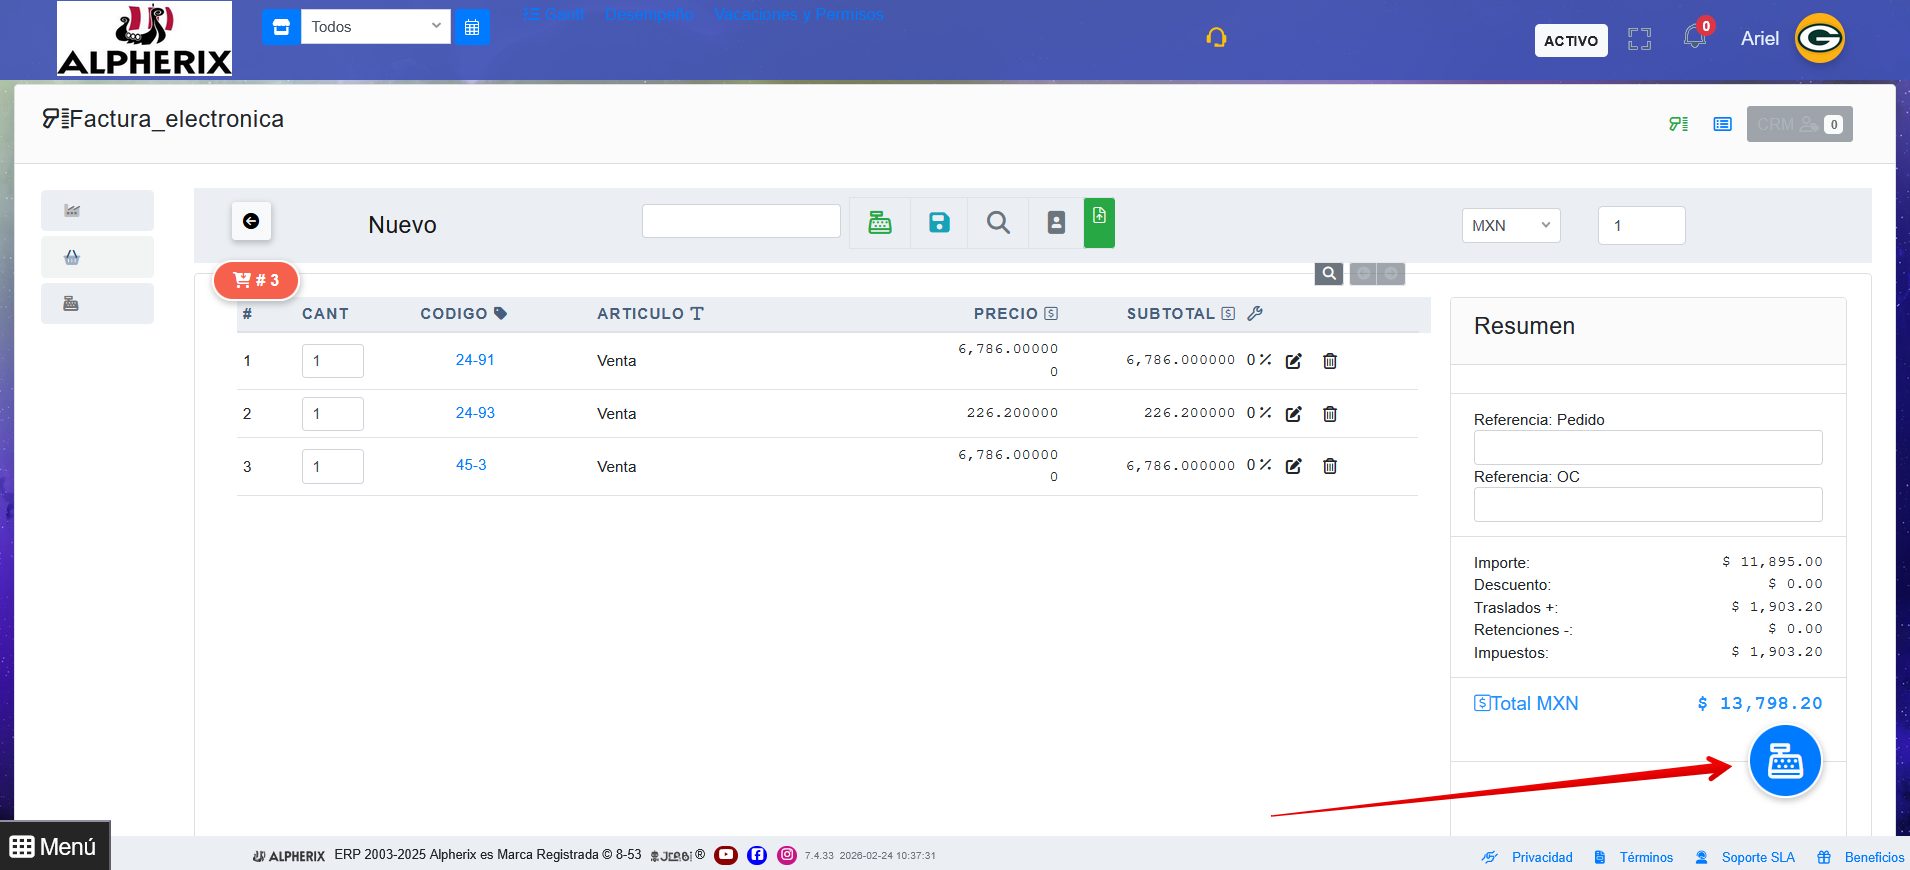Open the Menú button in the bottom corner
This screenshot has height=870, width=1910.
click(x=54, y=846)
